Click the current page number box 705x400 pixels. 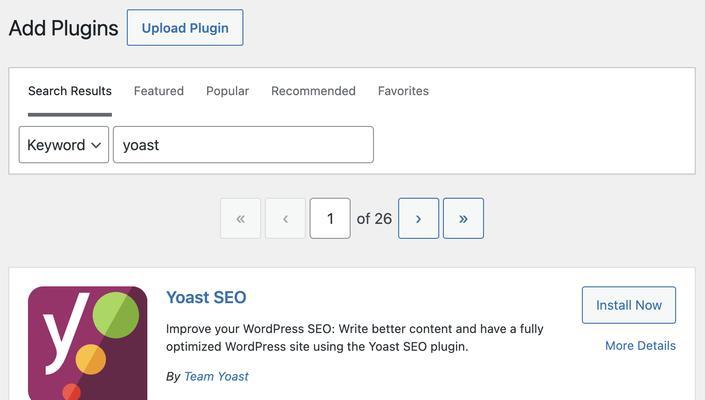(330, 218)
